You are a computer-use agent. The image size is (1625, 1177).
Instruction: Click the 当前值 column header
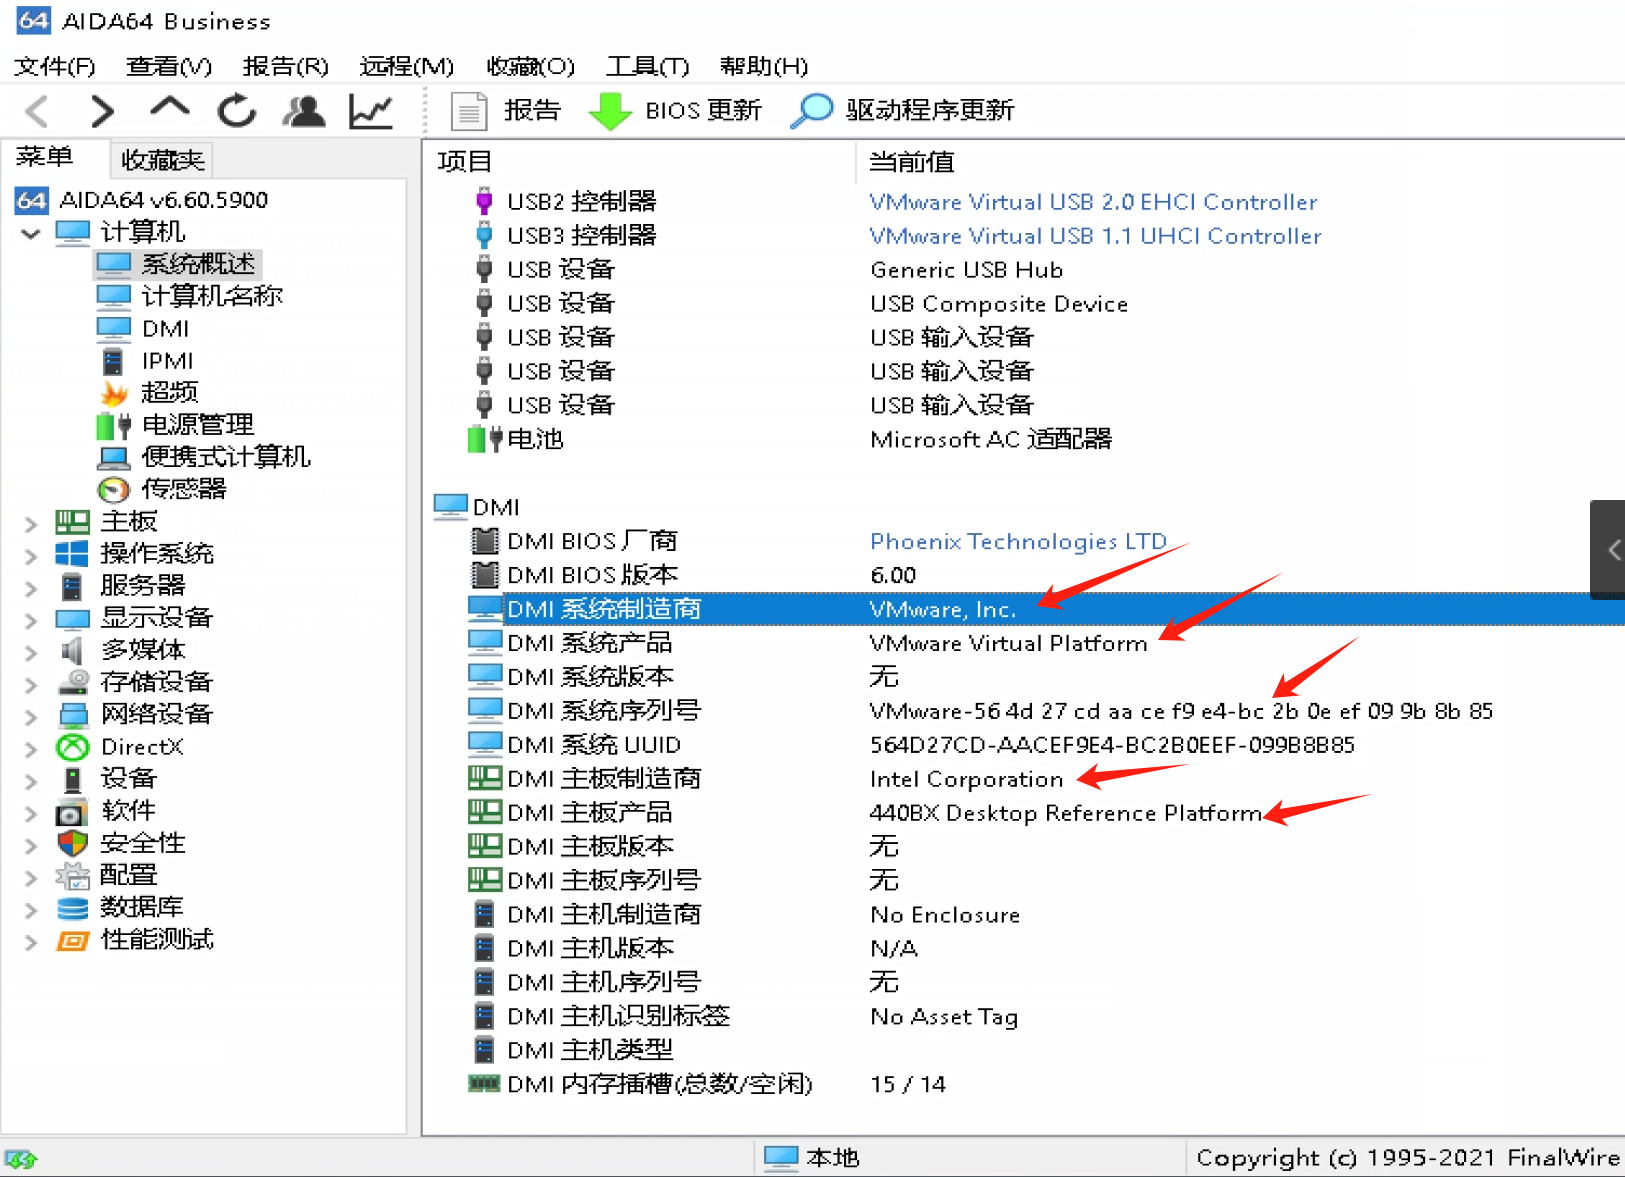pyautogui.click(x=911, y=162)
